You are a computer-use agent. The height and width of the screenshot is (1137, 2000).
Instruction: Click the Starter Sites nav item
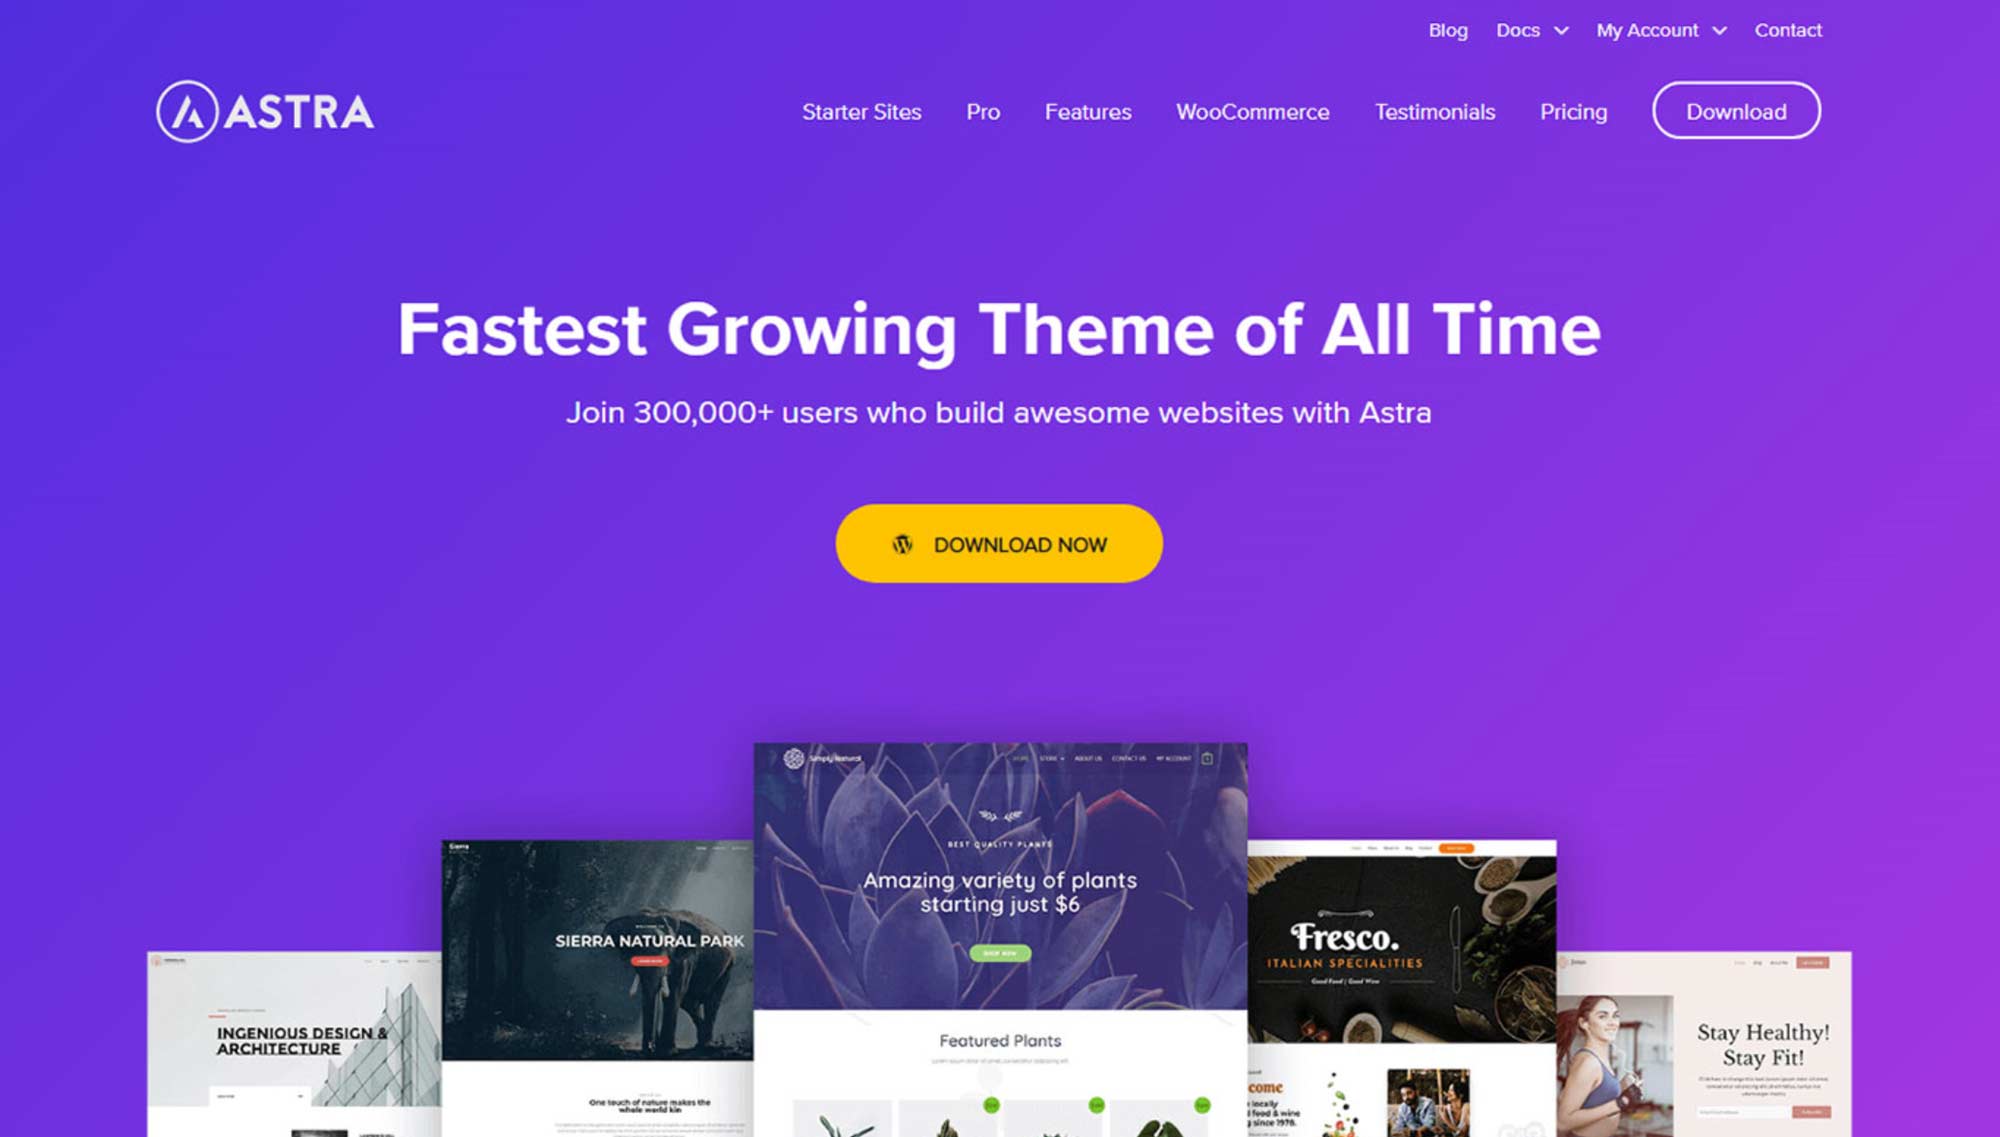point(861,111)
